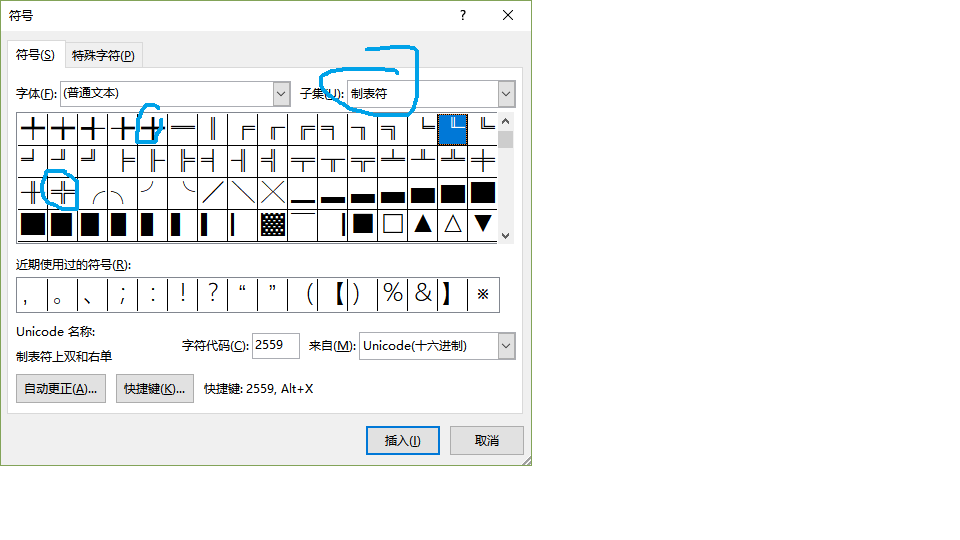Choose the hollow white square symbol □
Screen dimensions: 960x540
pos(392,225)
